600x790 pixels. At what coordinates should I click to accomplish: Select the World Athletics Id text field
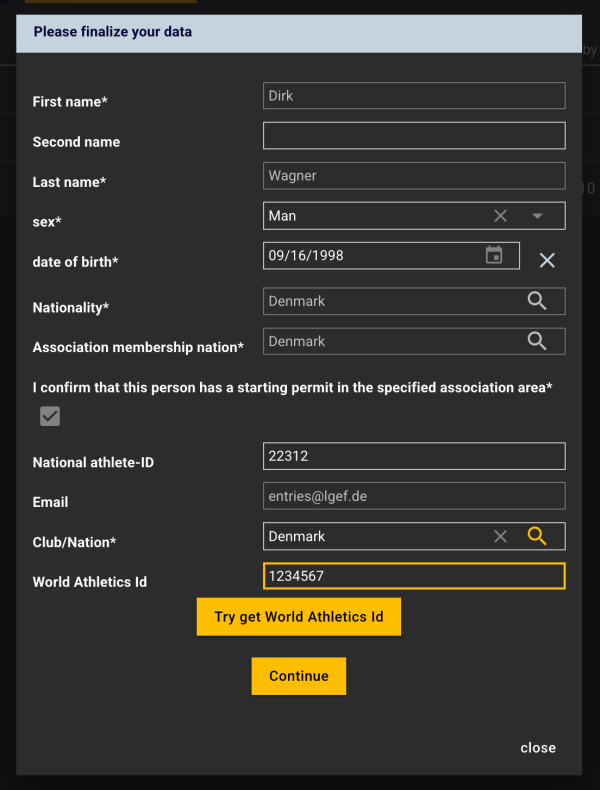414,576
